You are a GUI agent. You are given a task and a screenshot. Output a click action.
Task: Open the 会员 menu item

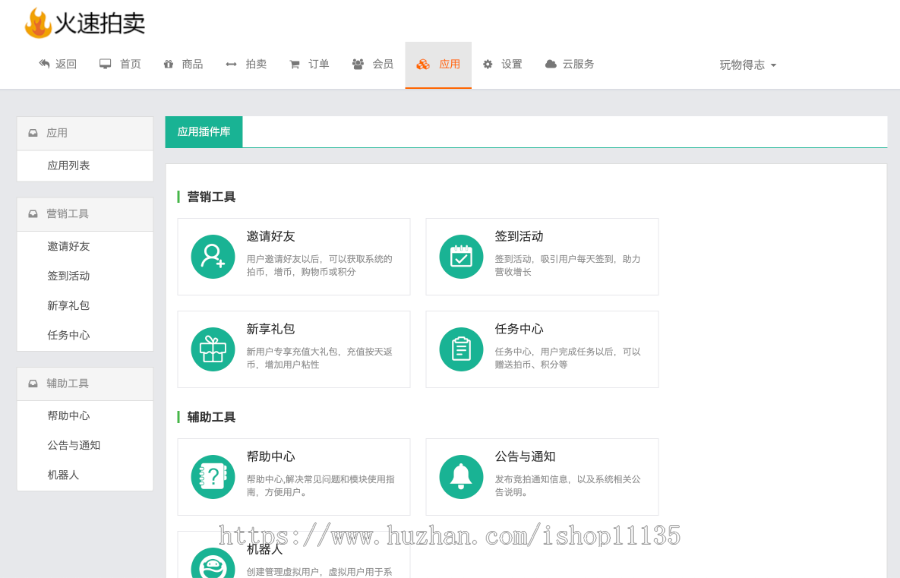373,64
